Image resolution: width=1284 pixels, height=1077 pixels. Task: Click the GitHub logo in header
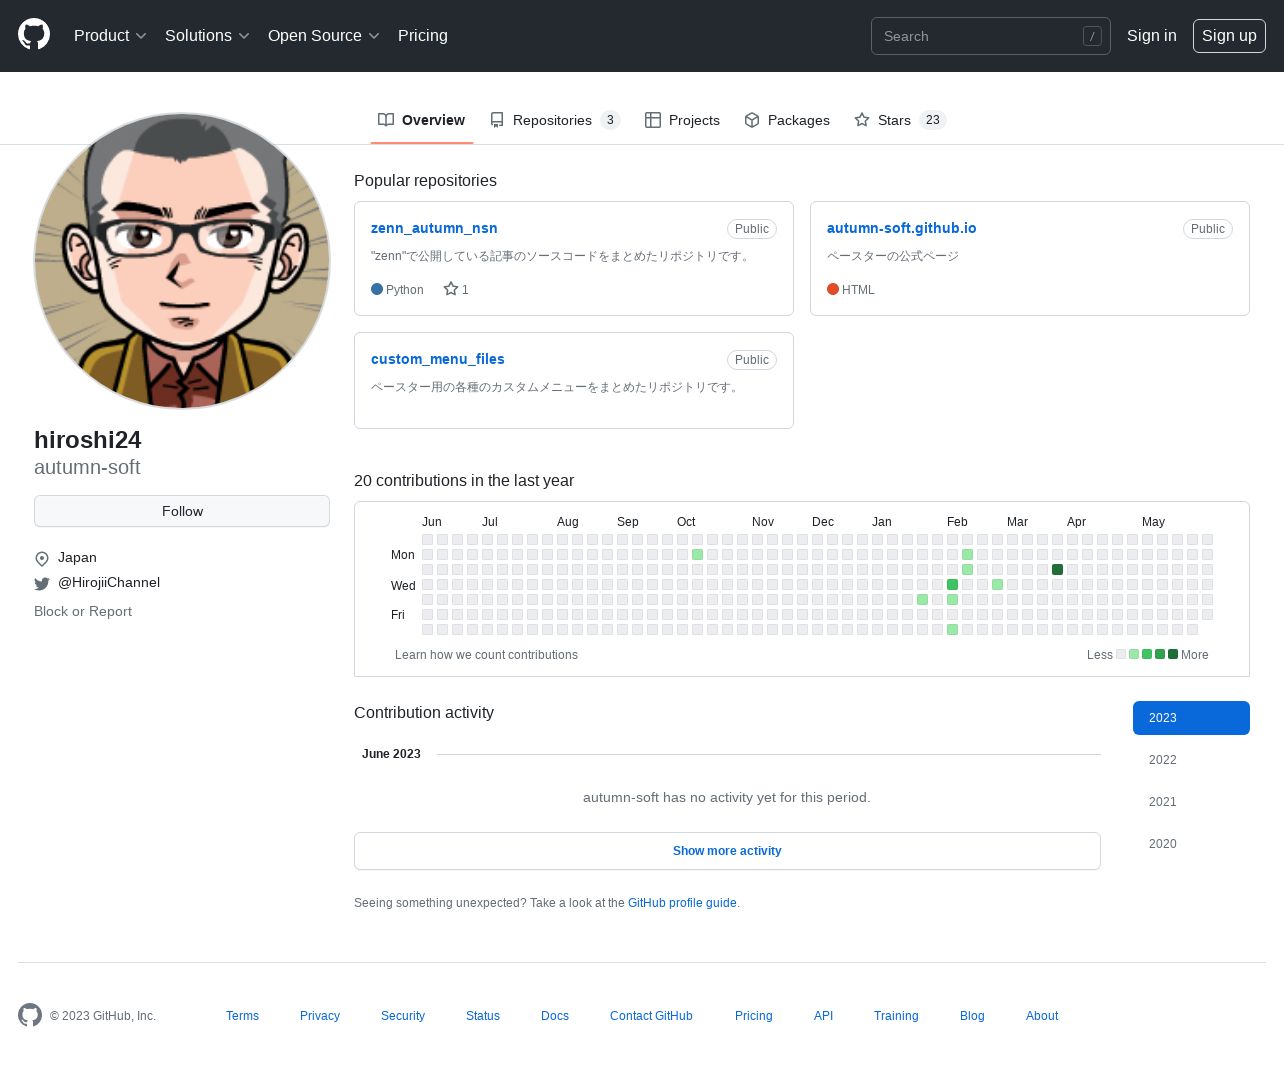point(34,35)
